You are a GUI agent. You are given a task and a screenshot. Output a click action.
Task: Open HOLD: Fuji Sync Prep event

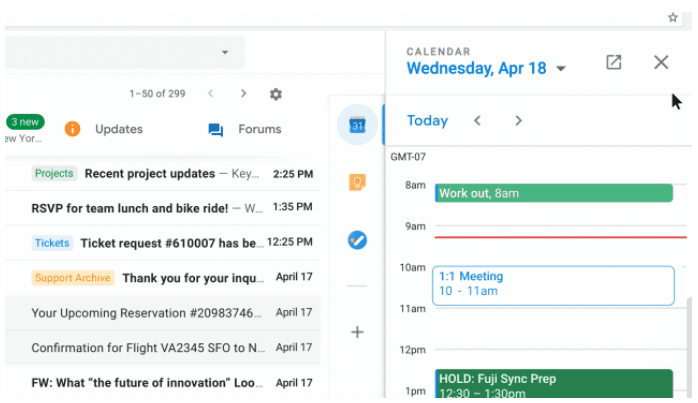[554, 383]
